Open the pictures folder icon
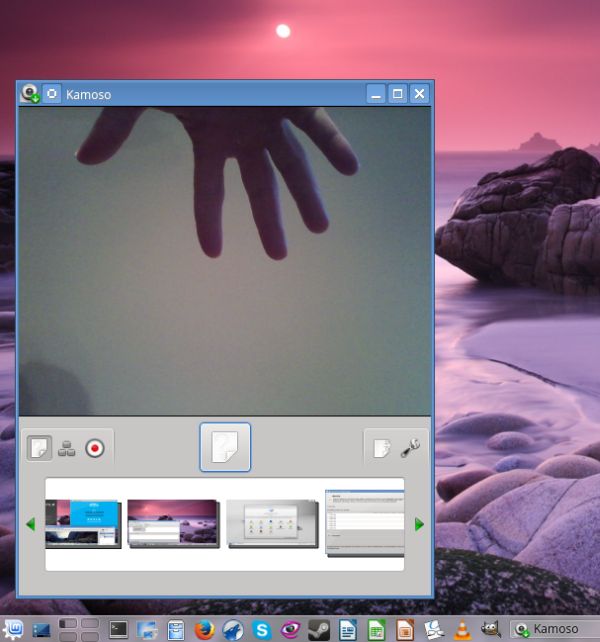 382,448
